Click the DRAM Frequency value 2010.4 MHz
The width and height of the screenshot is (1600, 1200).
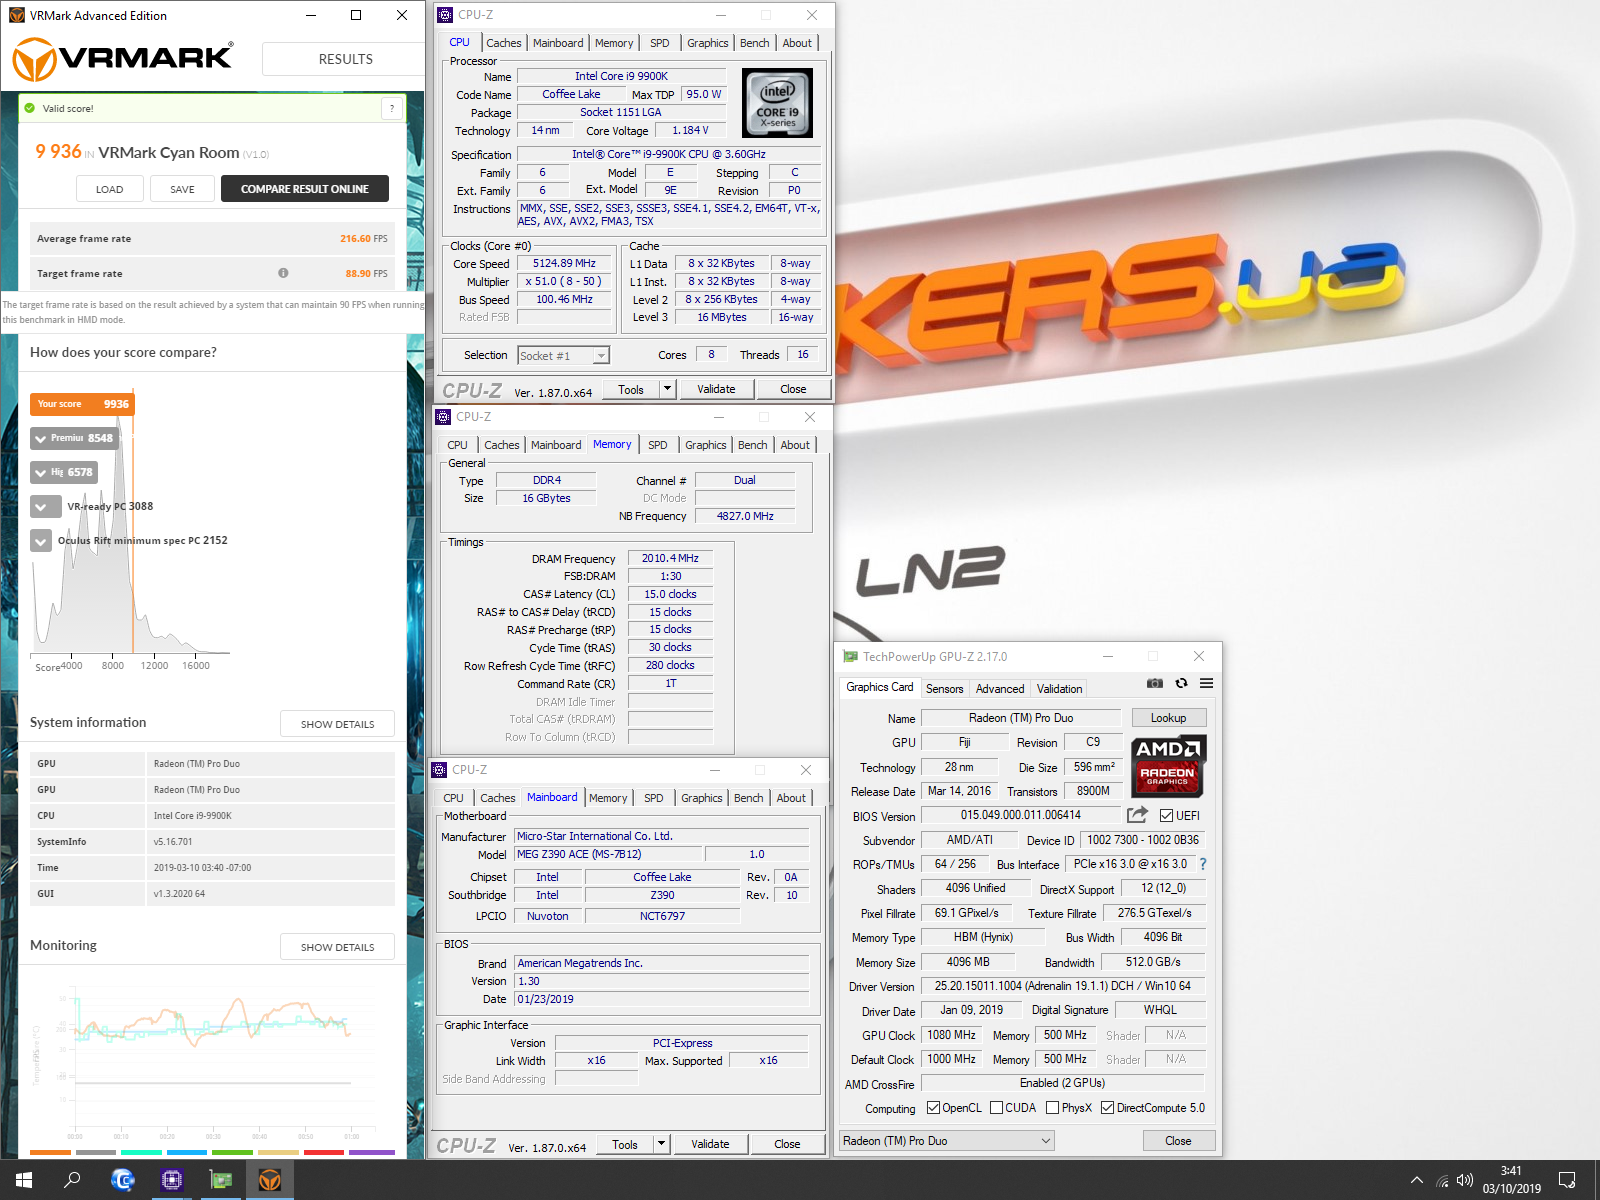click(670, 558)
